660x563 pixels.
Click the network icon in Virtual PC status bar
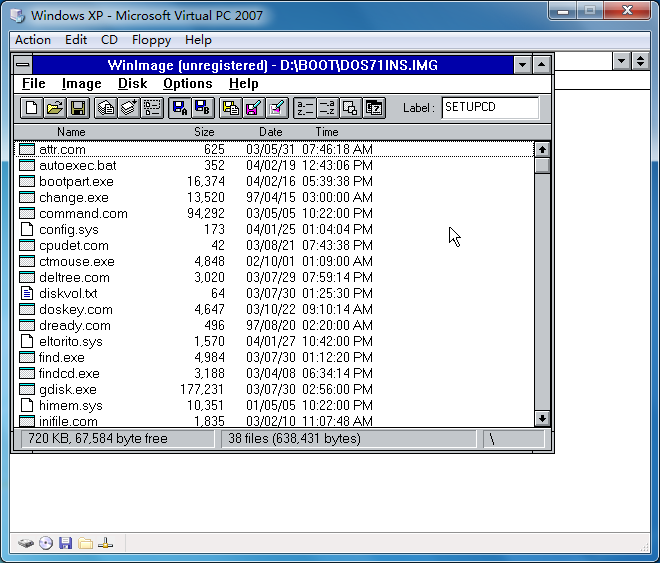tap(107, 543)
